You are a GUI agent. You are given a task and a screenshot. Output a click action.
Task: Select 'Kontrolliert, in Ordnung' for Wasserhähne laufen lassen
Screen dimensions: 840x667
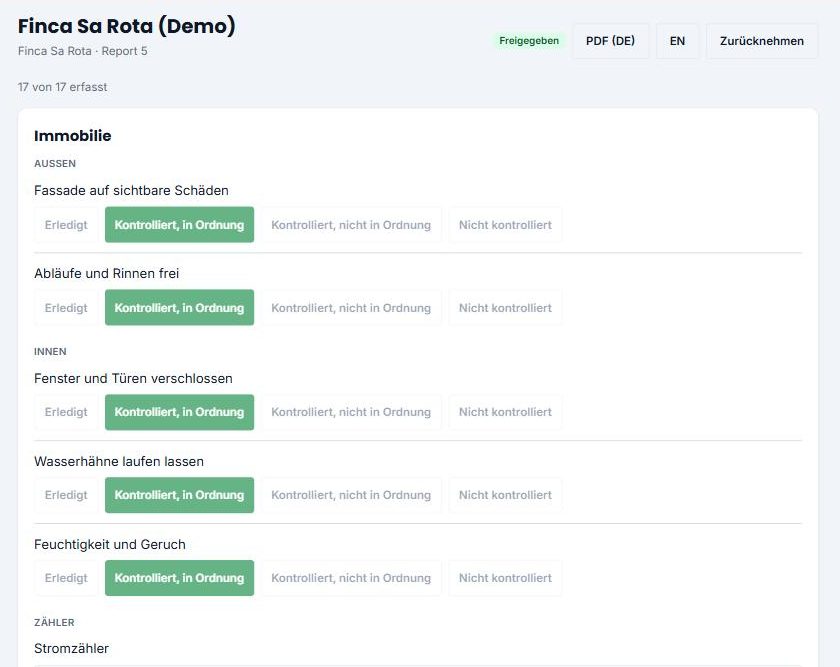[179, 495]
